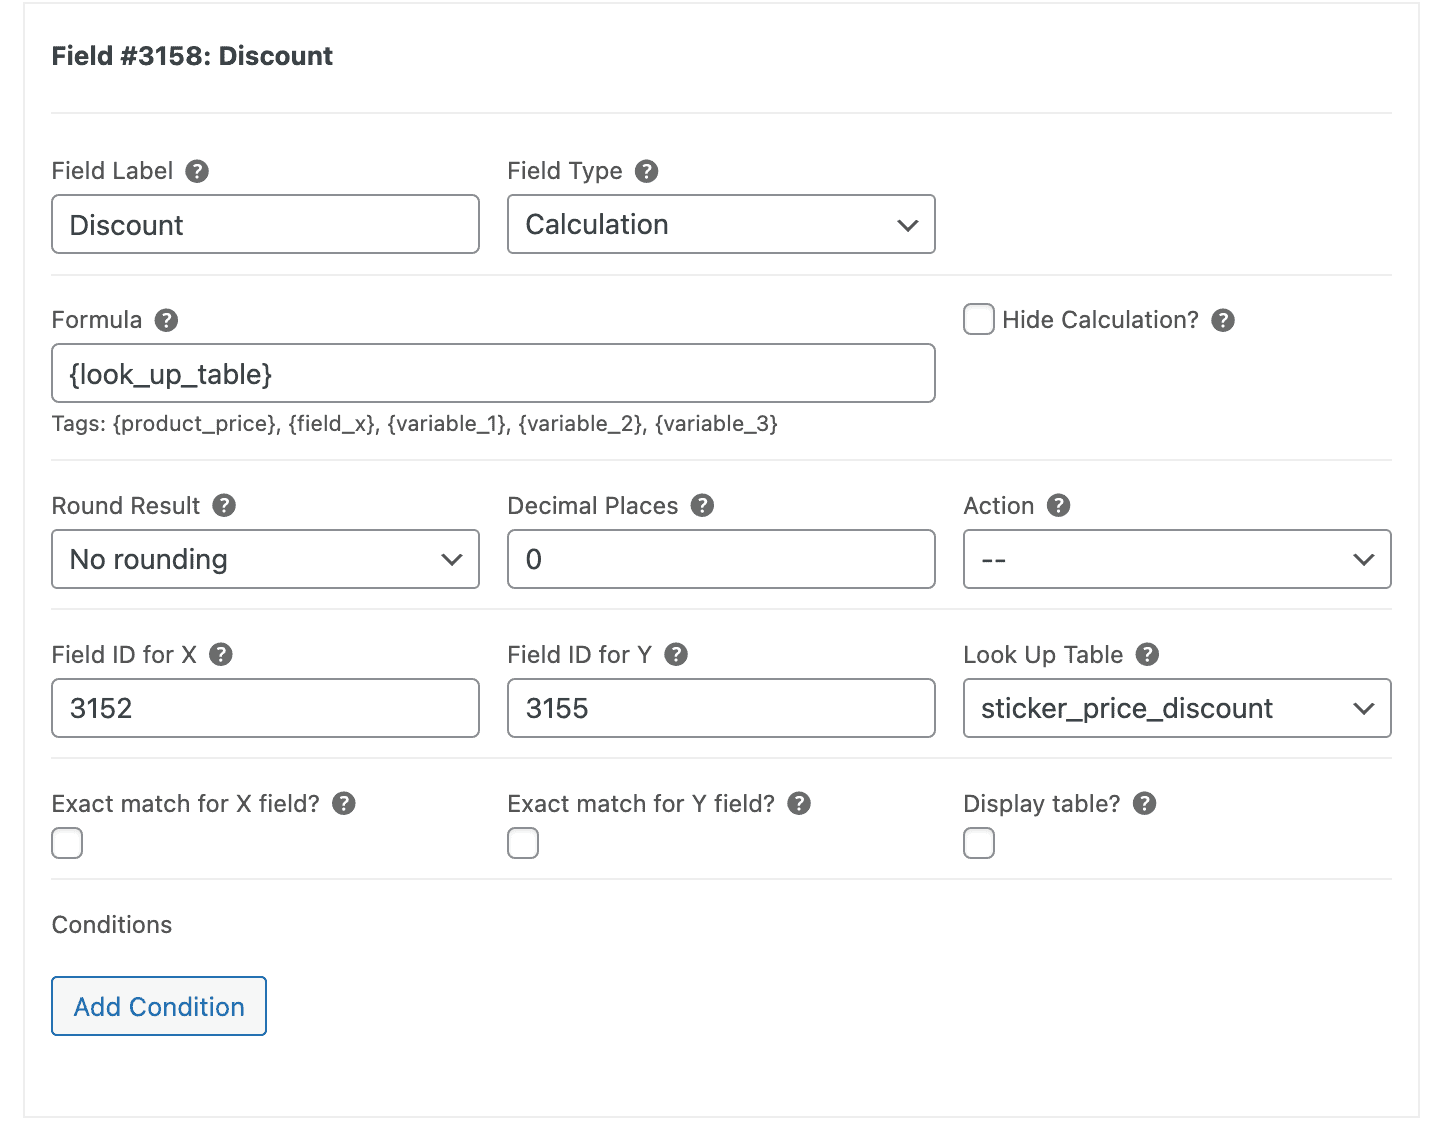Screen dimensions: 1446x1142
Task: Click the Add Condition button
Action: [159, 1006]
